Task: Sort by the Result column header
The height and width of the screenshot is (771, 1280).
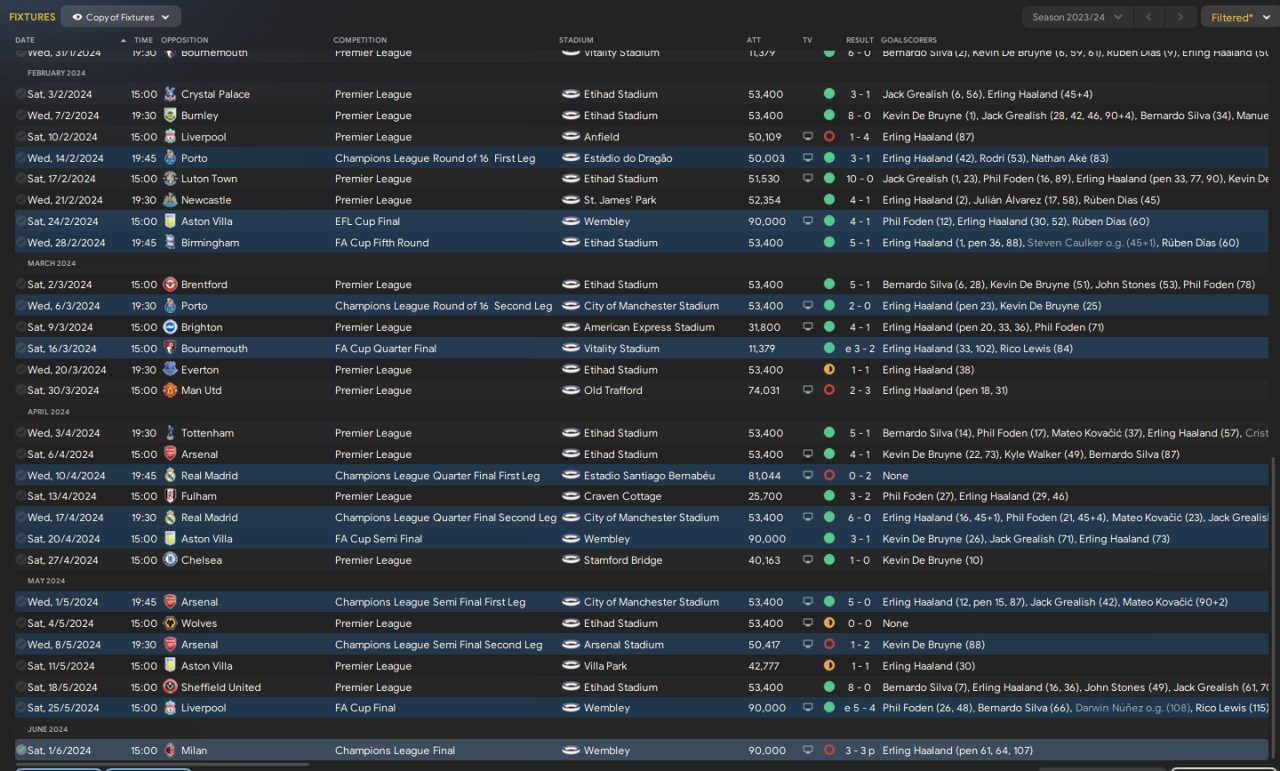Action: (x=860, y=40)
